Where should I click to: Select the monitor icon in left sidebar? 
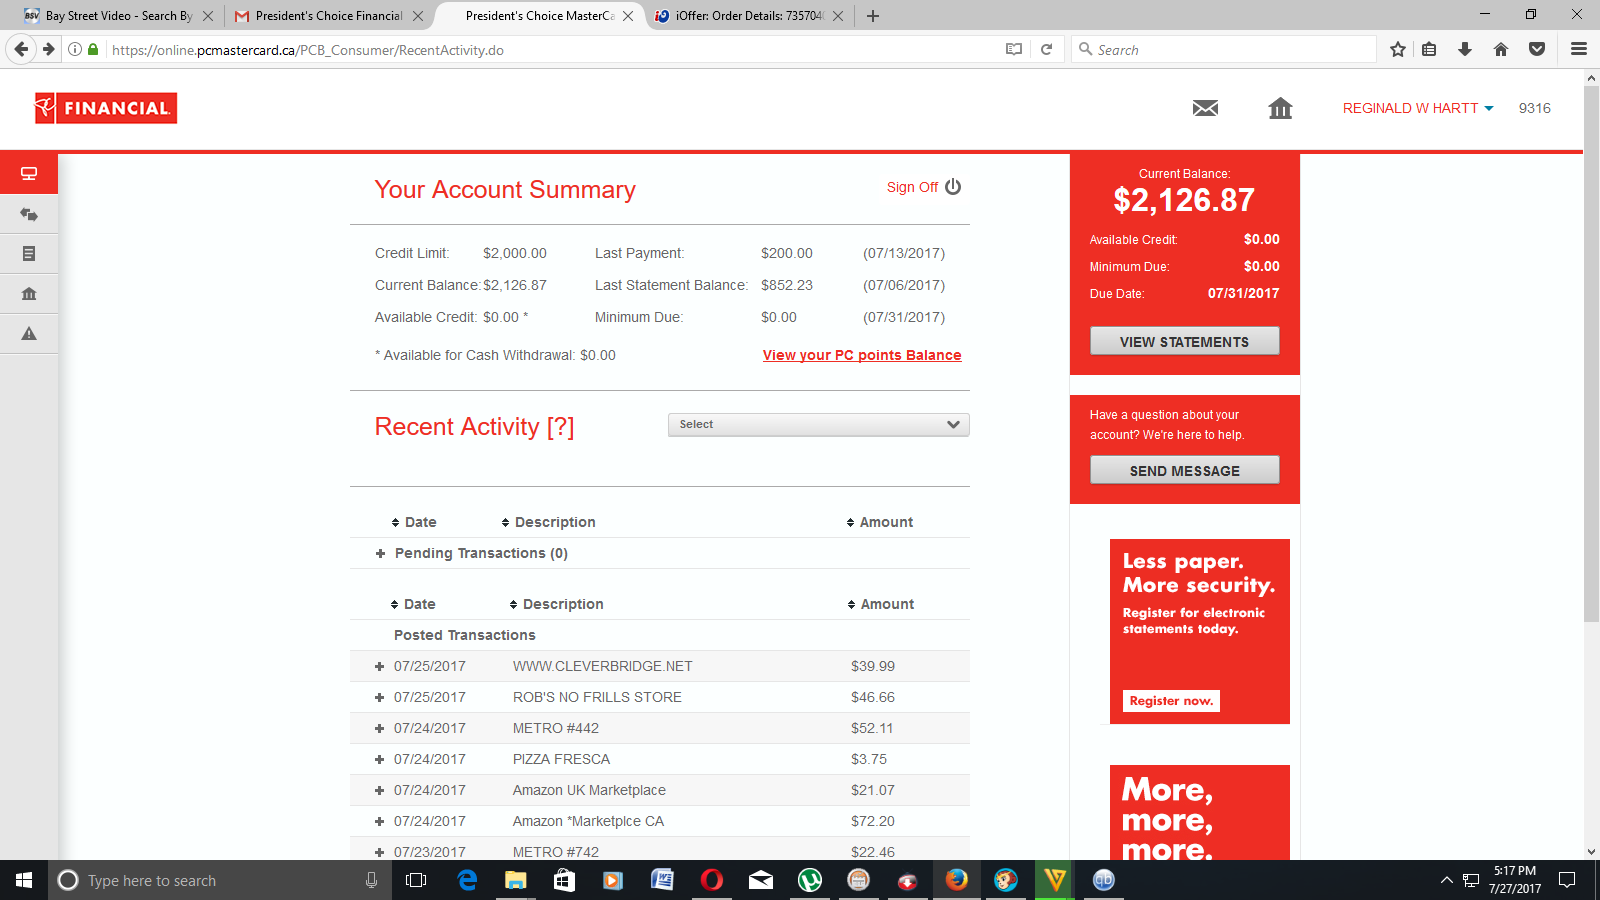(x=29, y=174)
